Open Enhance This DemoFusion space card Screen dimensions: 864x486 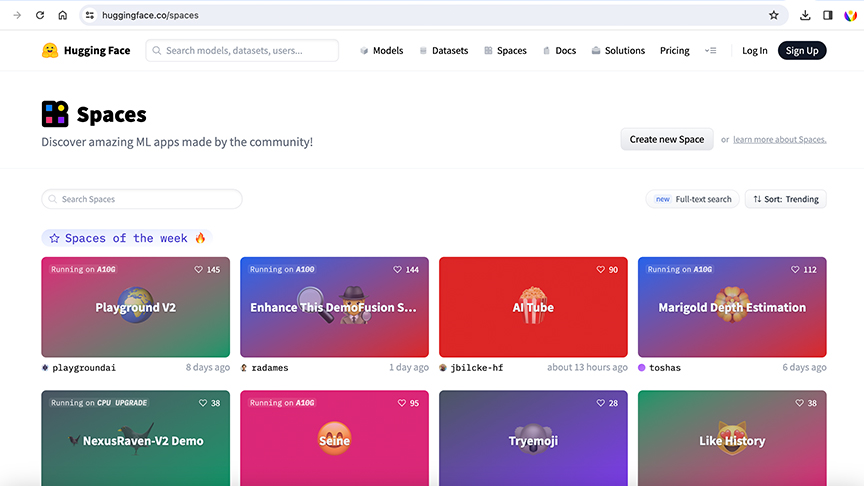pyautogui.click(x=334, y=307)
